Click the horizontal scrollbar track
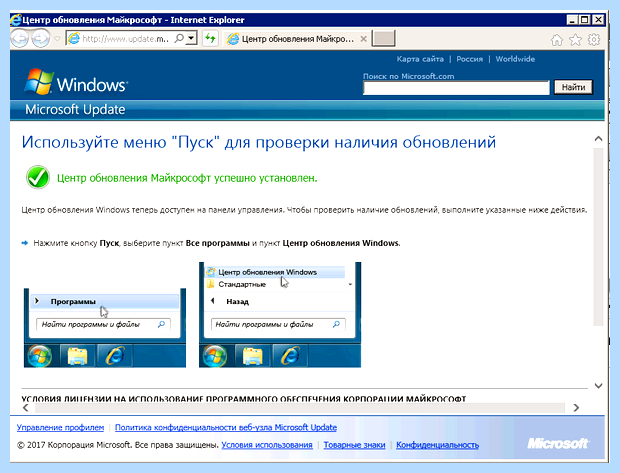 pos(300,408)
